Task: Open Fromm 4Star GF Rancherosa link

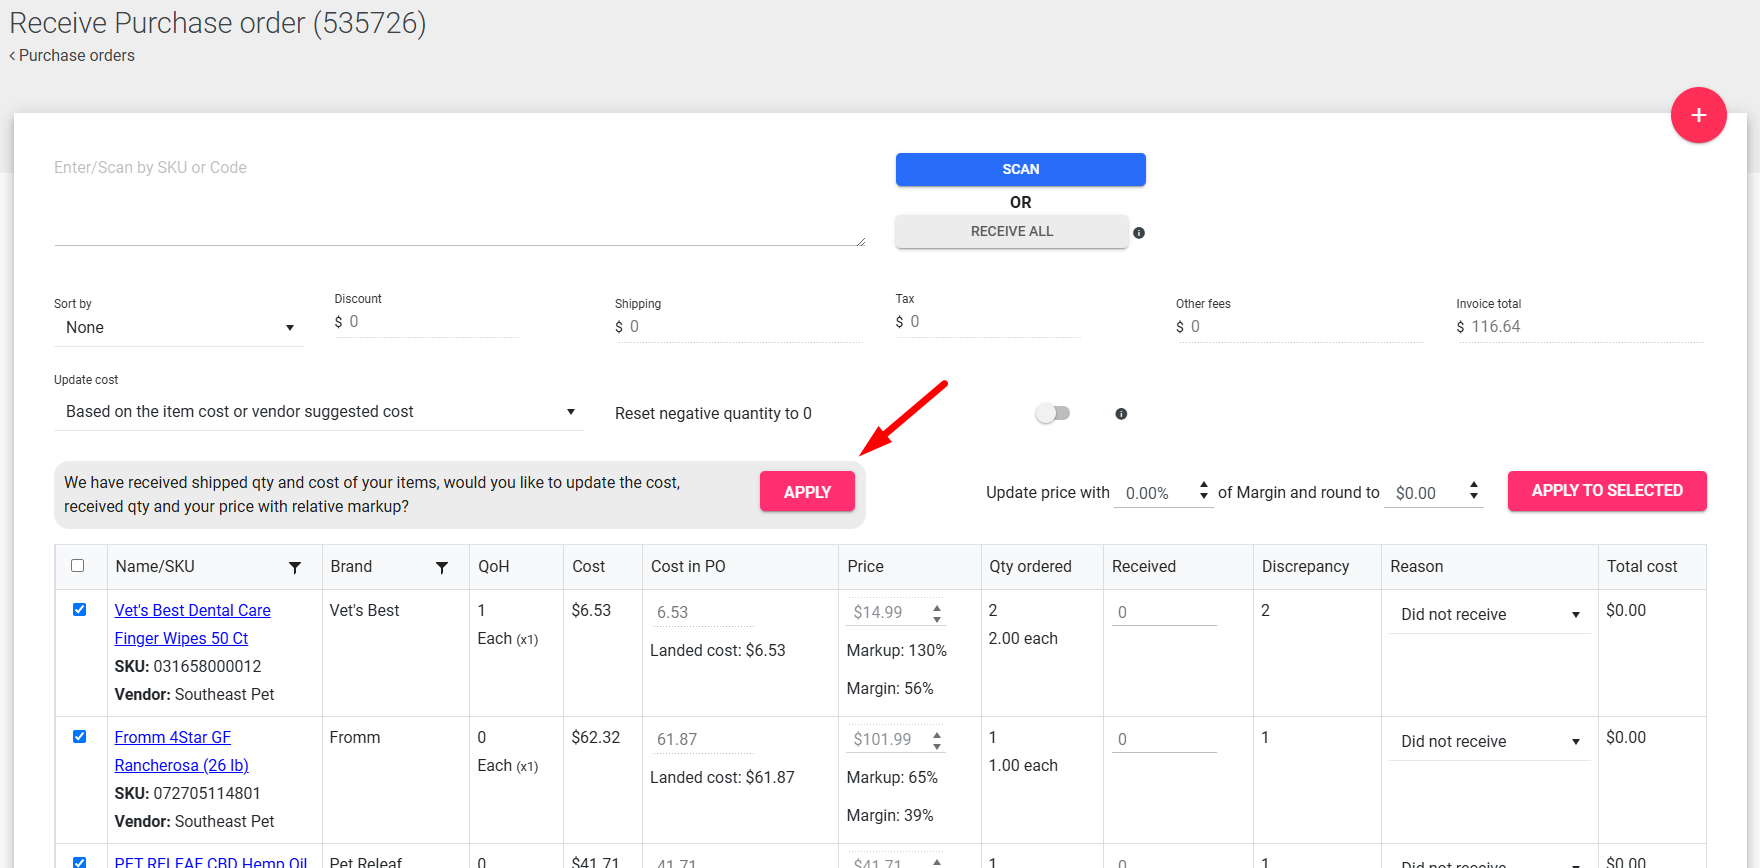Action: [181, 751]
